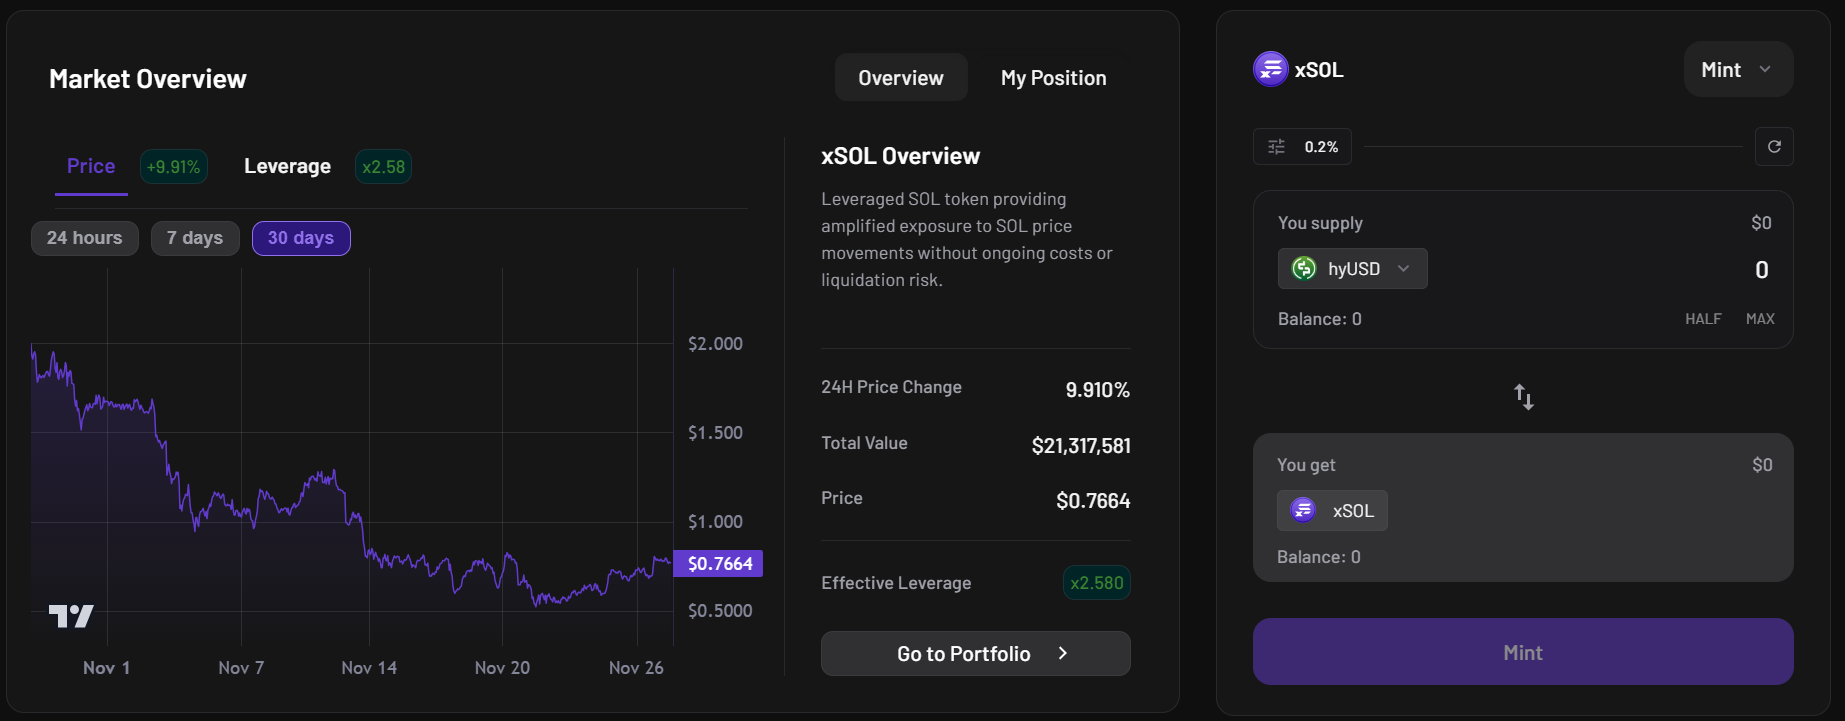Click the arrow on Go to Portfolio
Image resolution: width=1845 pixels, height=721 pixels.
tap(1063, 653)
